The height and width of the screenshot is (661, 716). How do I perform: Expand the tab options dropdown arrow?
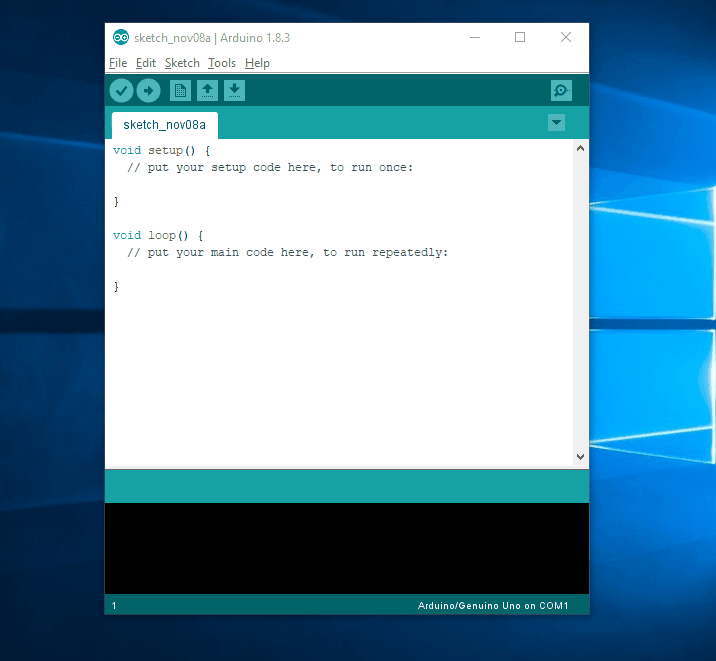click(x=557, y=123)
